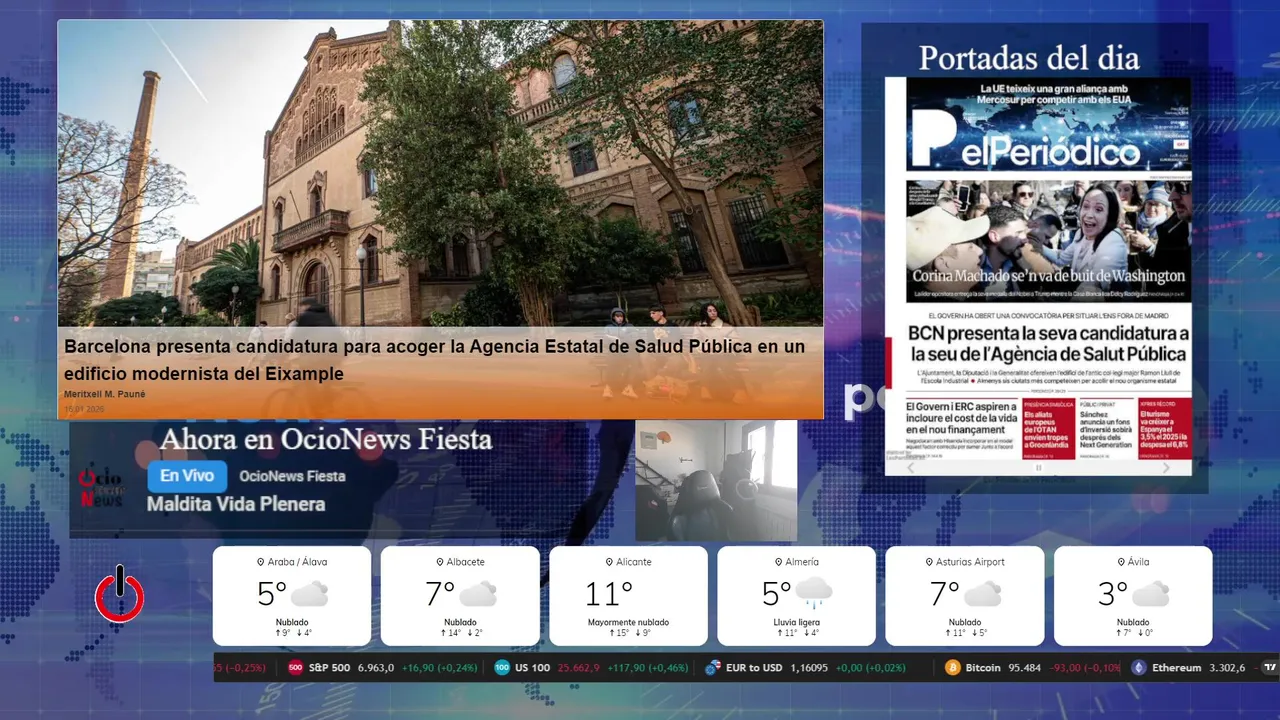1280x720 pixels.
Task: Click the S&P 500 value 6.963,0
Action: tap(376, 668)
